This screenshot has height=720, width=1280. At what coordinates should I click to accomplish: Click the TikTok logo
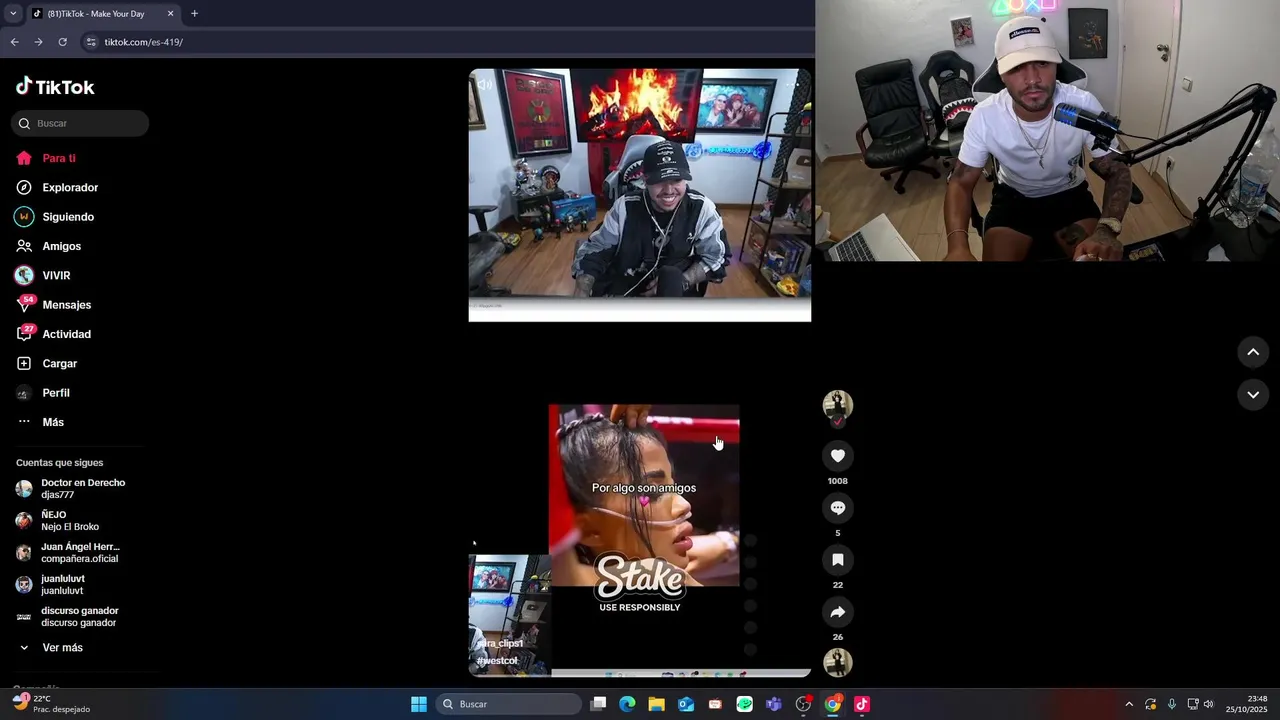[x=55, y=87]
